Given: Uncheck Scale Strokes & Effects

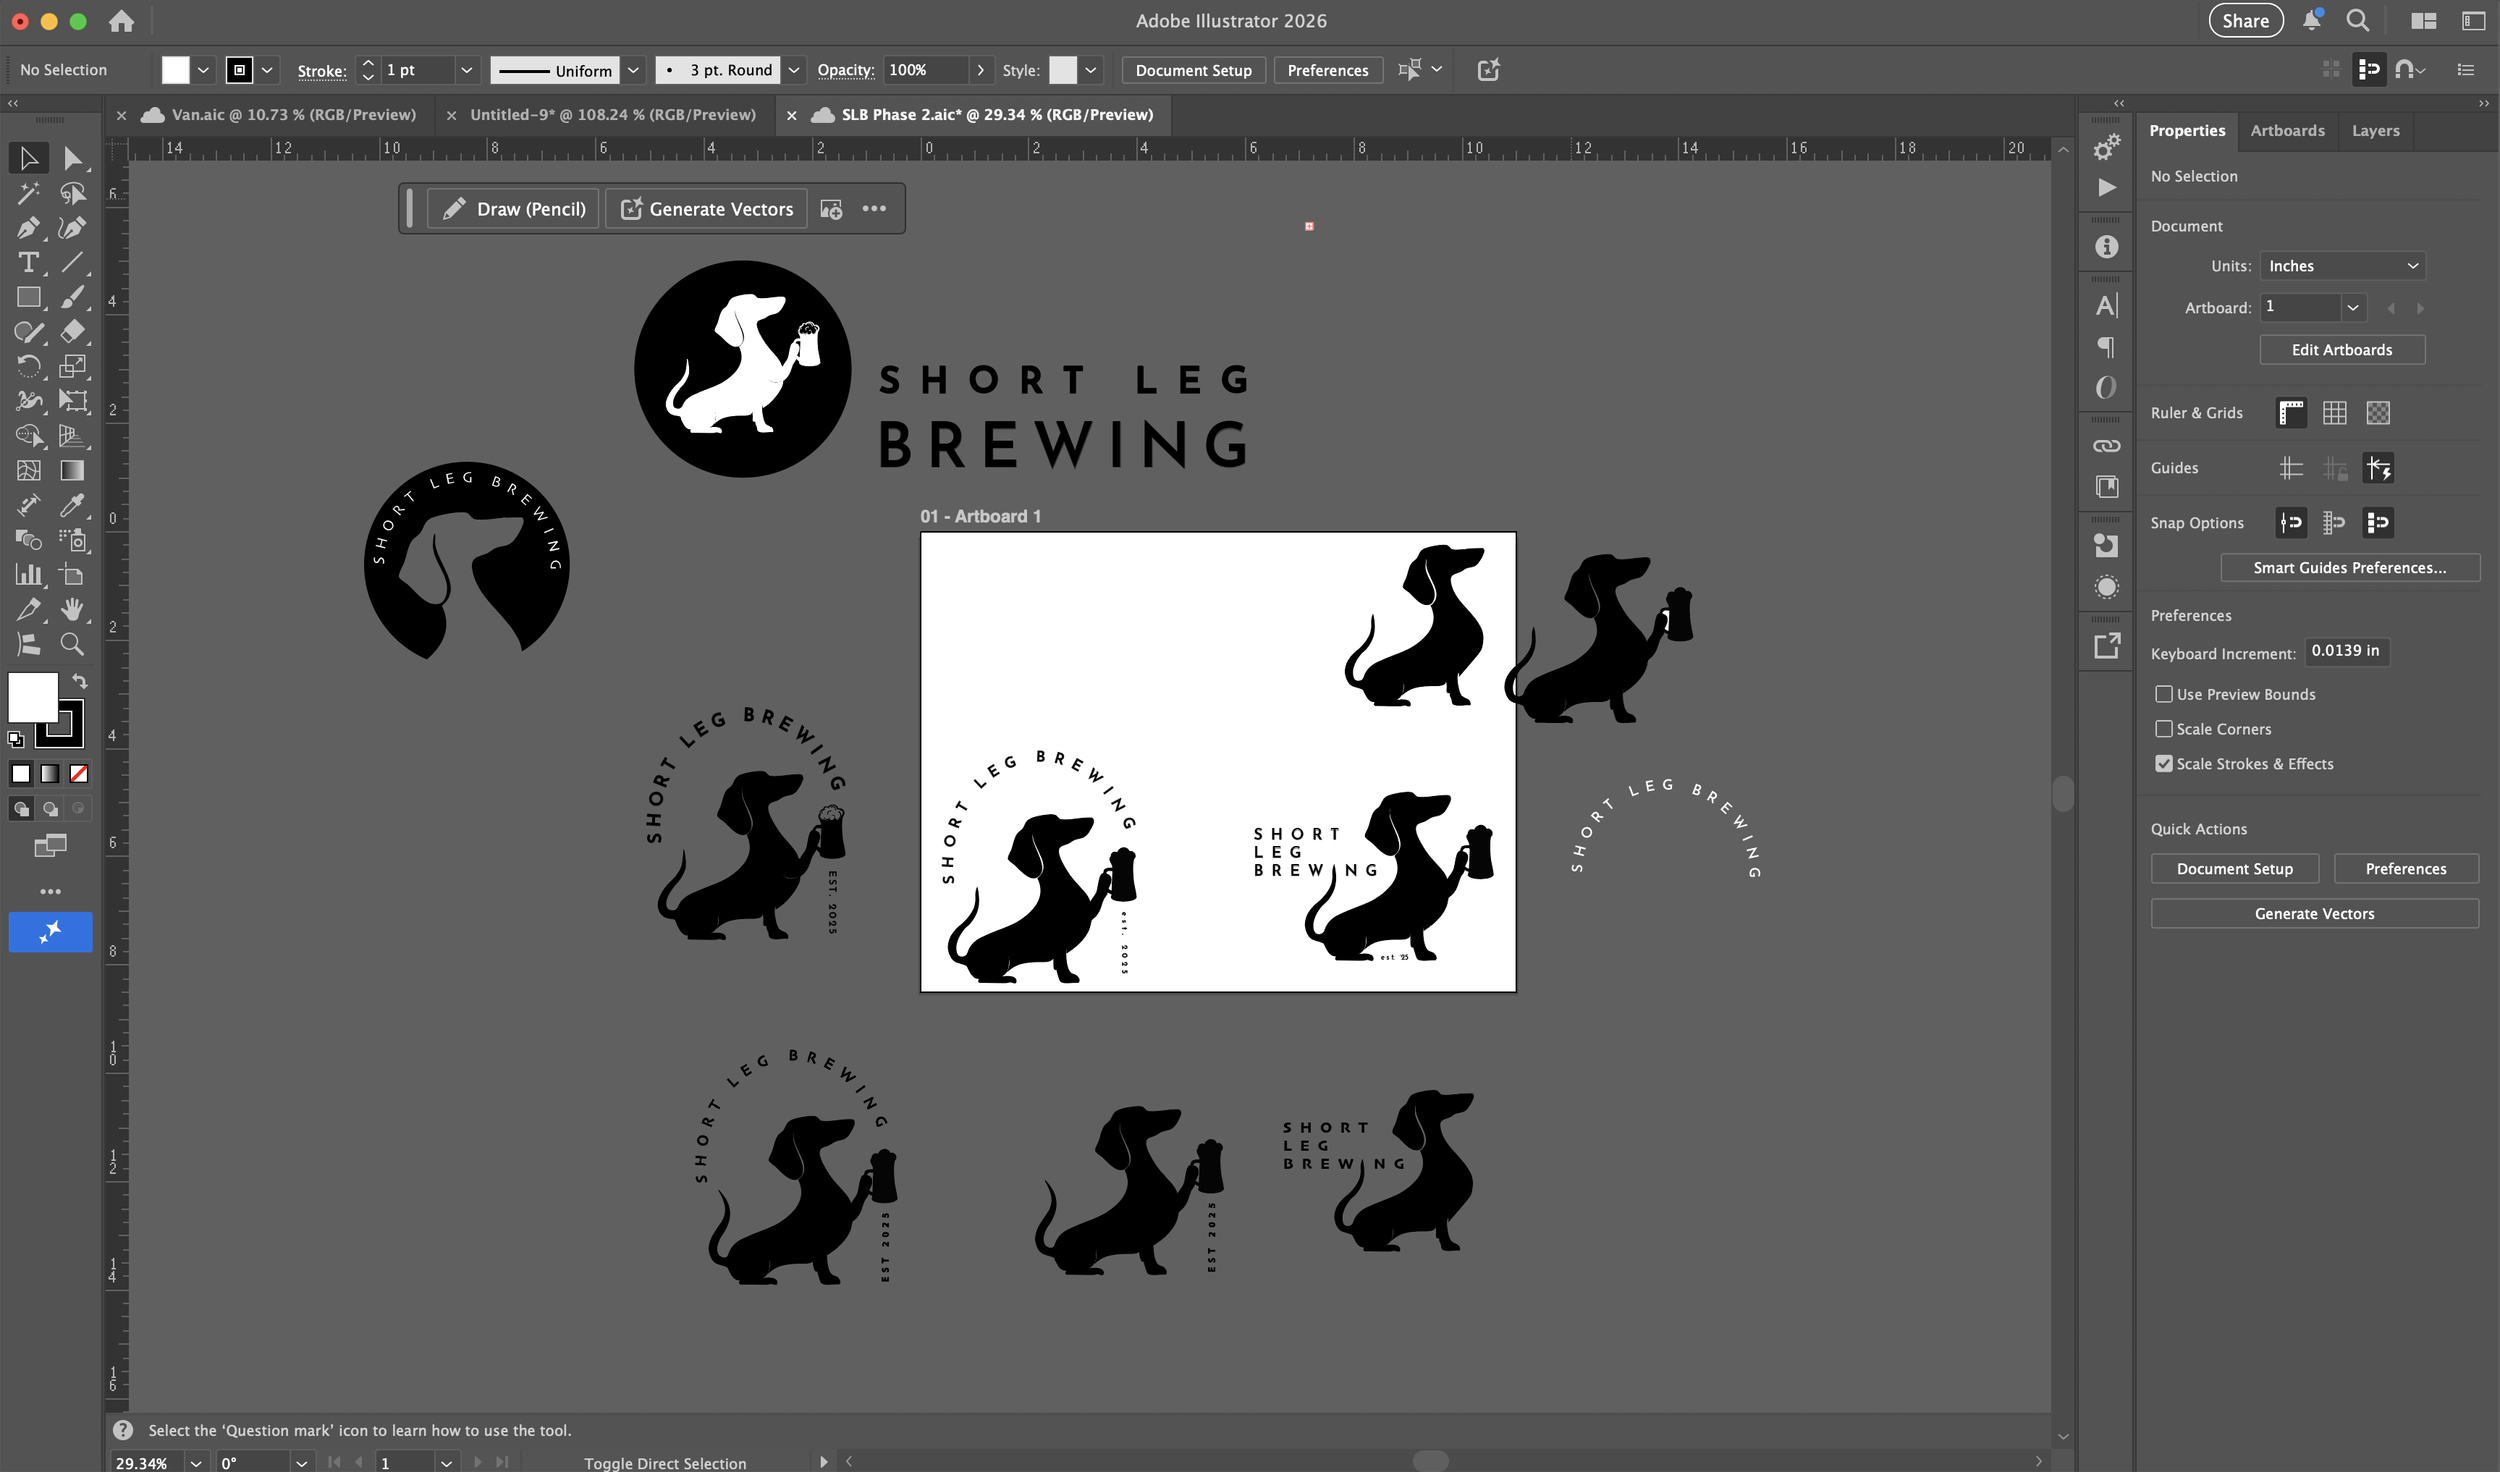Looking at the screenshot, I should click(2164, 764).
